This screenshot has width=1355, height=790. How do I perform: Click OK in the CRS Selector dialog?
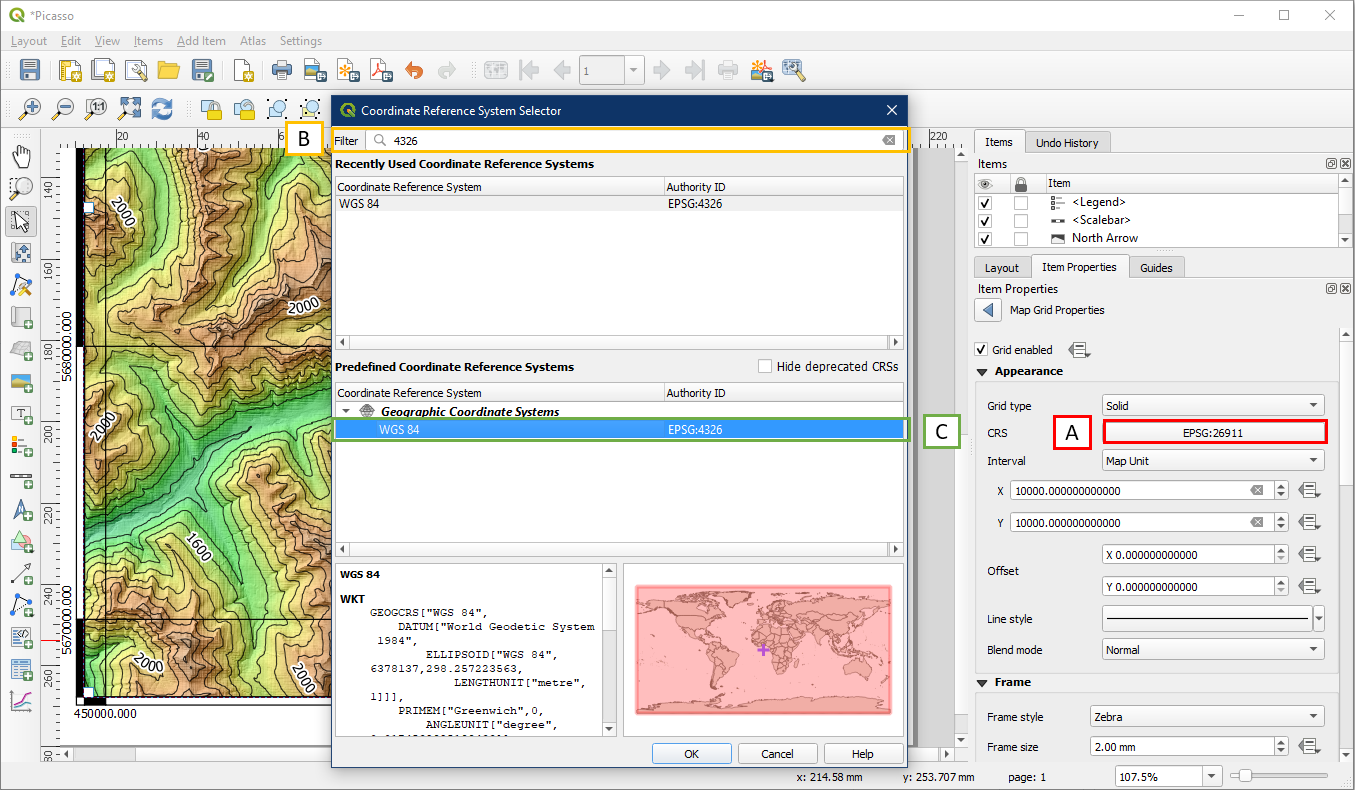click(x=691, y=754)
